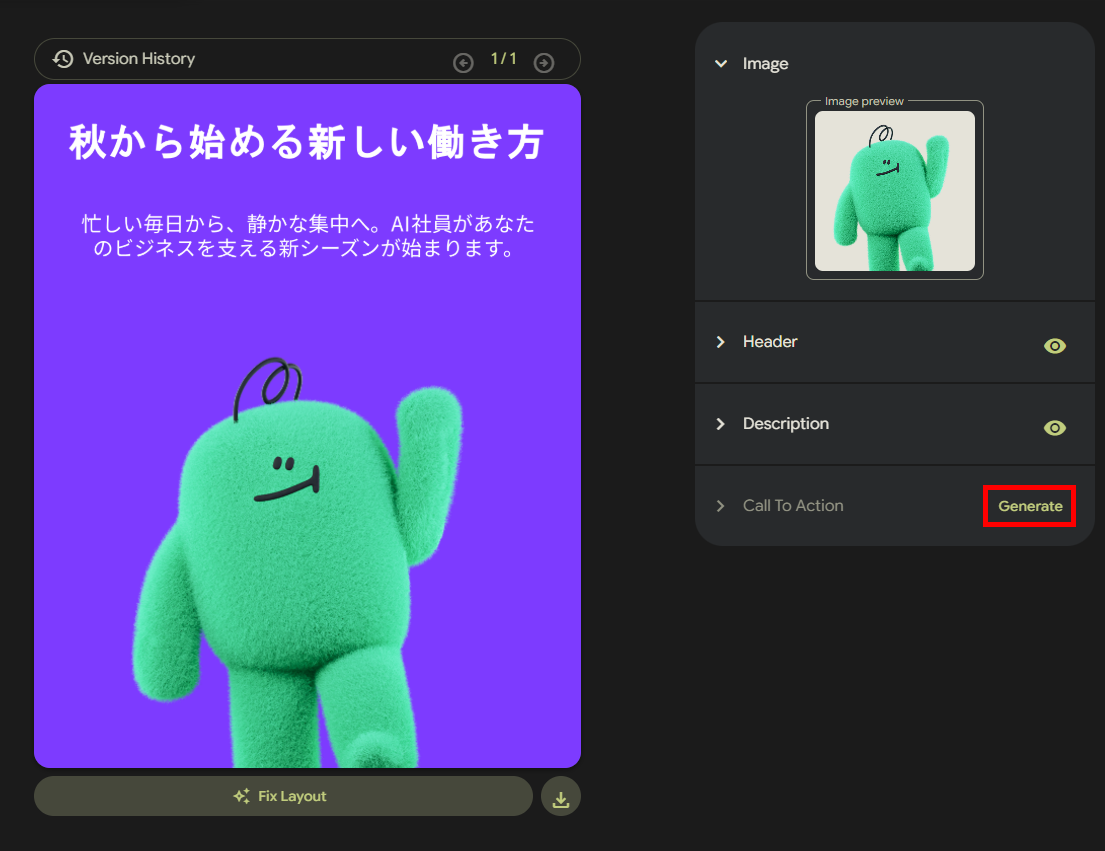Toggle Header visibility eye icon
The image size is (1105, 851).
pyautogui.click(x=1054, y=346)
